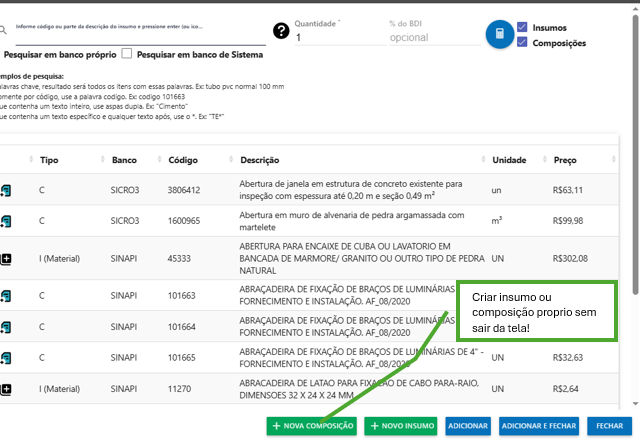The width and height of the screenshot is (640, 441).
Task: Click price R$99,98
Action: [x=568, y=221]
